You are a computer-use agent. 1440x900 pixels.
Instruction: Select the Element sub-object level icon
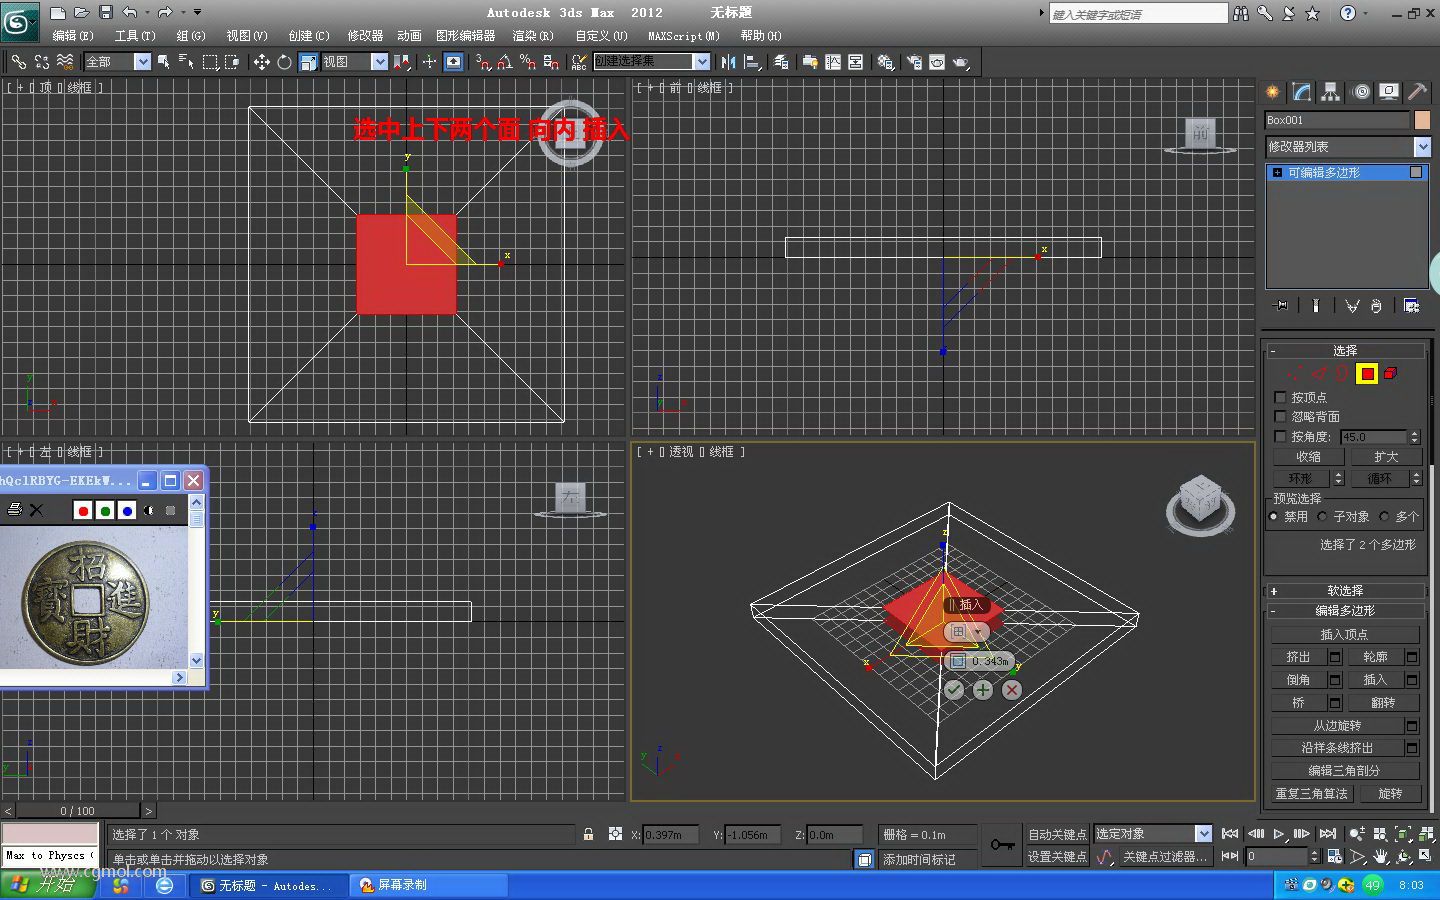(1391, 374)
